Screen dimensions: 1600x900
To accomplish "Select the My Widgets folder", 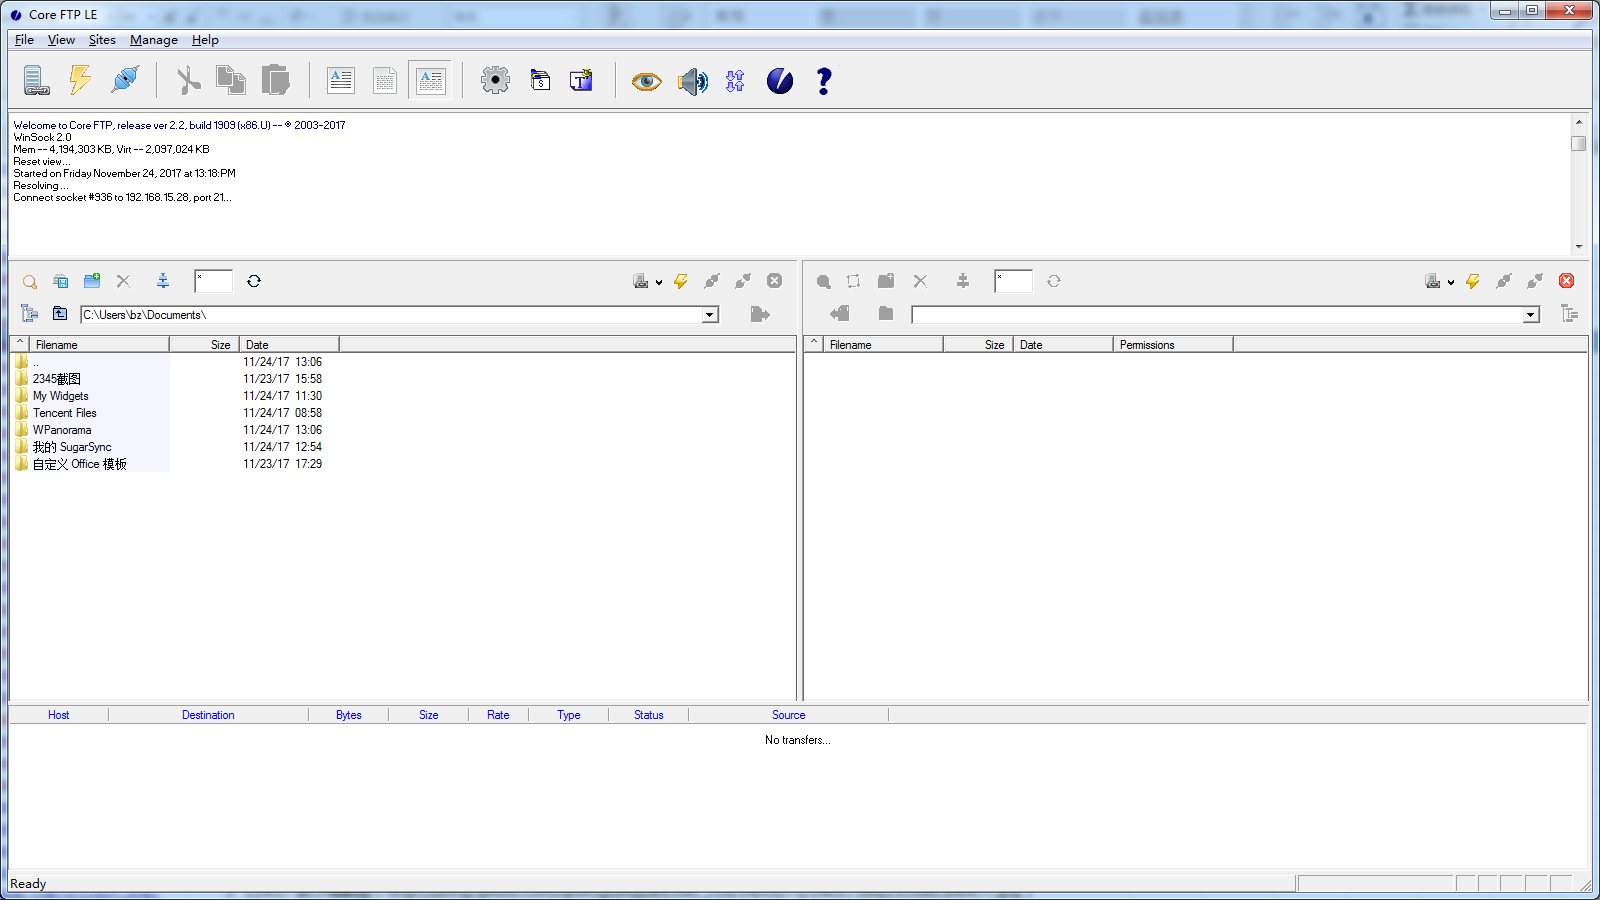I will (60, 396).
